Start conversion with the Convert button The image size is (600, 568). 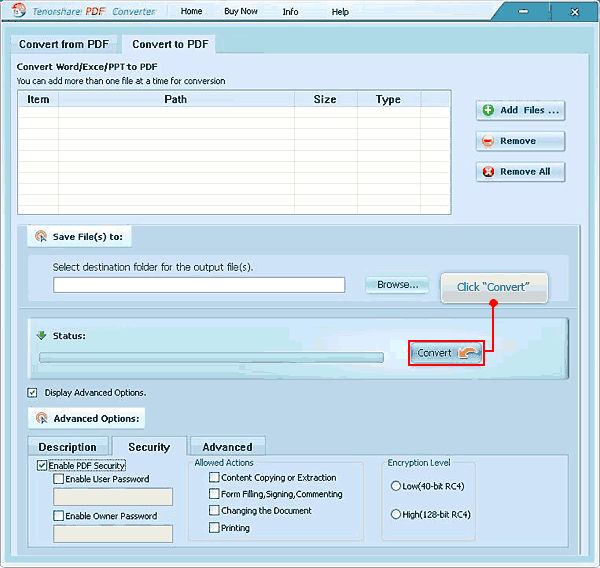coord(446,353)
